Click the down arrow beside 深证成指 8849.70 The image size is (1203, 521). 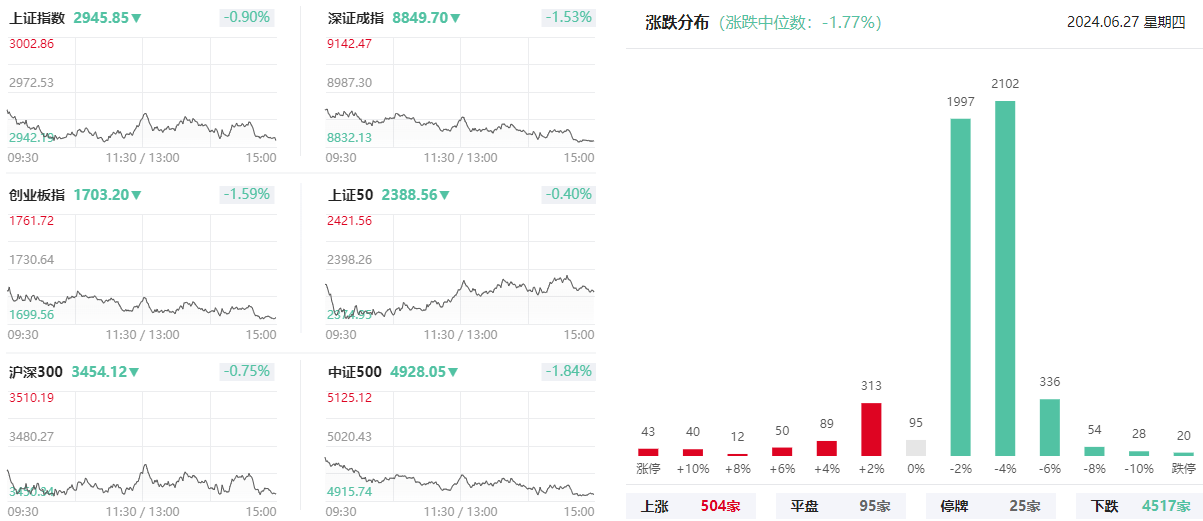point(456,18)
